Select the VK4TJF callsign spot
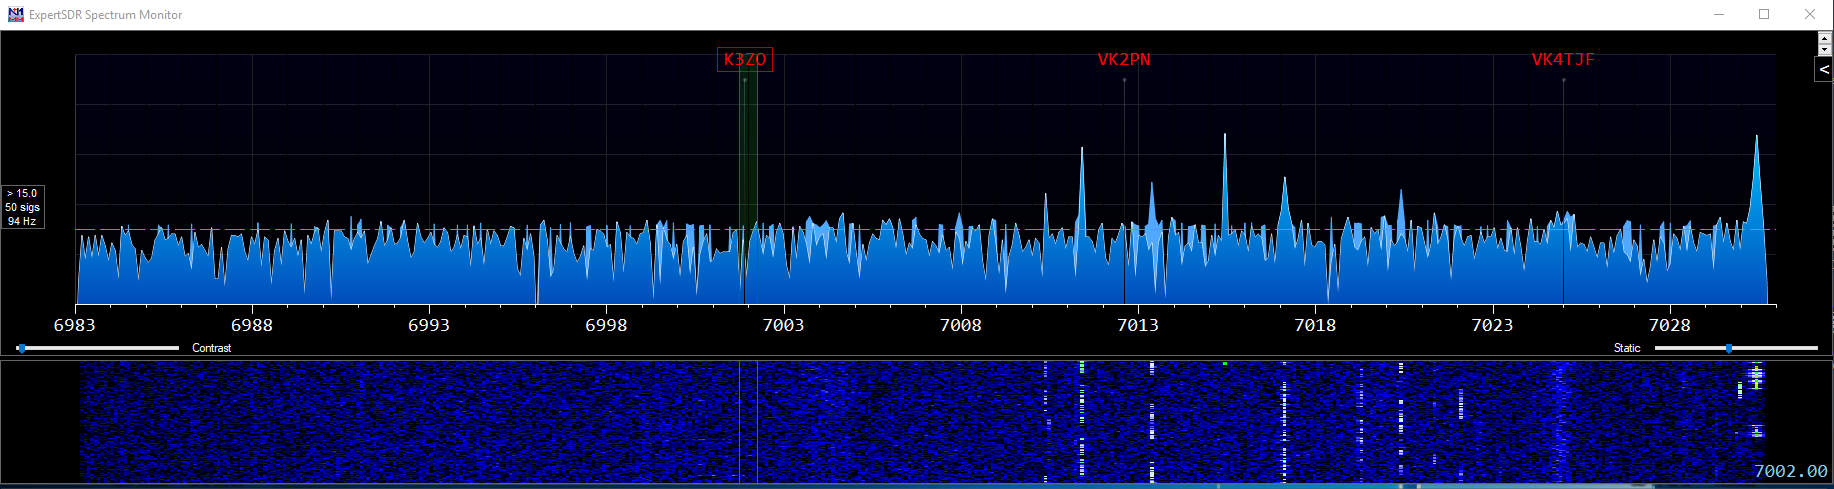The image size is (1834, 489). click(x=1563, y=60)
